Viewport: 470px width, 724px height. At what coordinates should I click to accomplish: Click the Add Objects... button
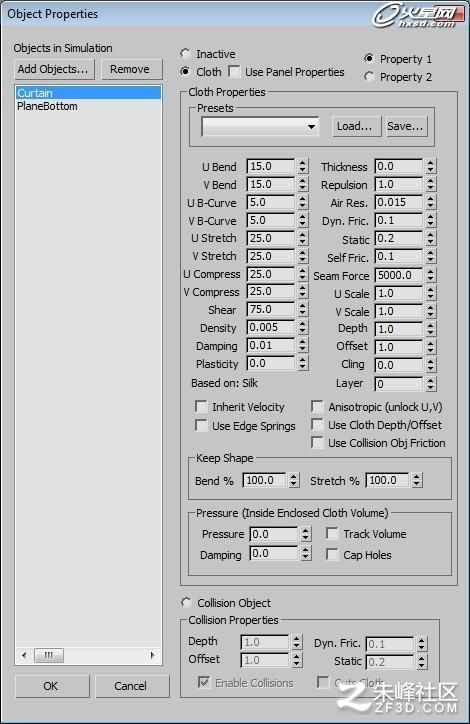(54, 69)
